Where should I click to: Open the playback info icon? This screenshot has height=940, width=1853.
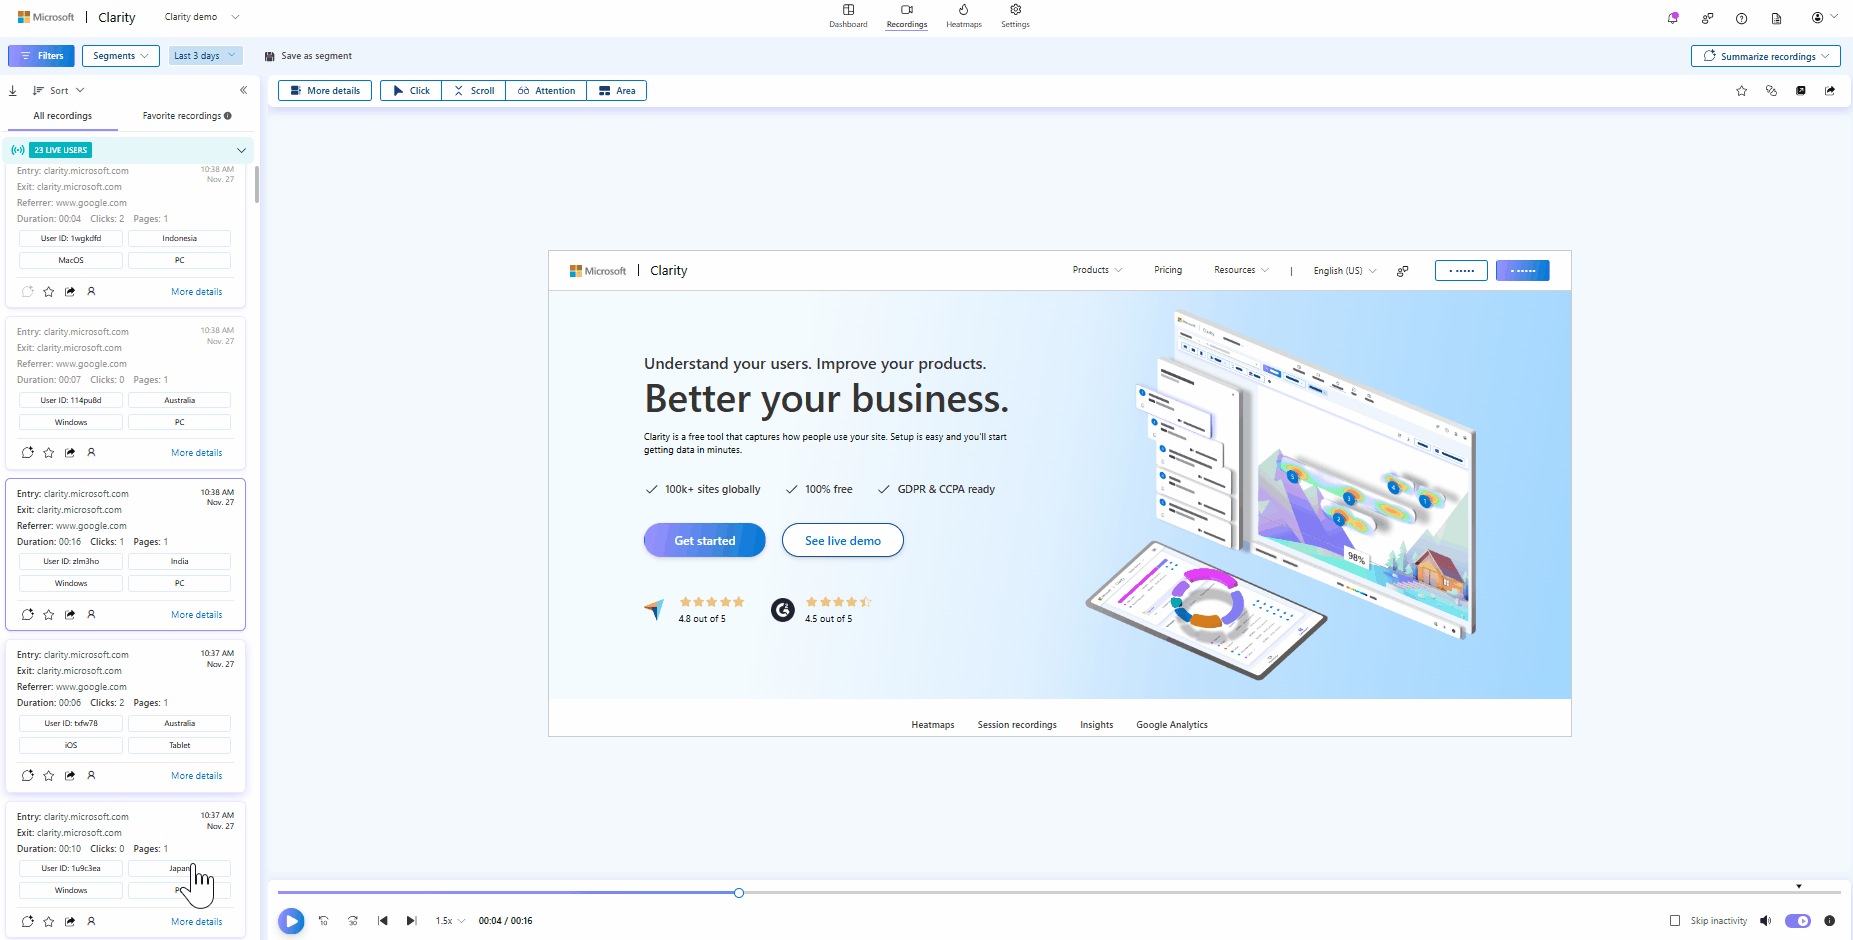(x=1829, y=921)
